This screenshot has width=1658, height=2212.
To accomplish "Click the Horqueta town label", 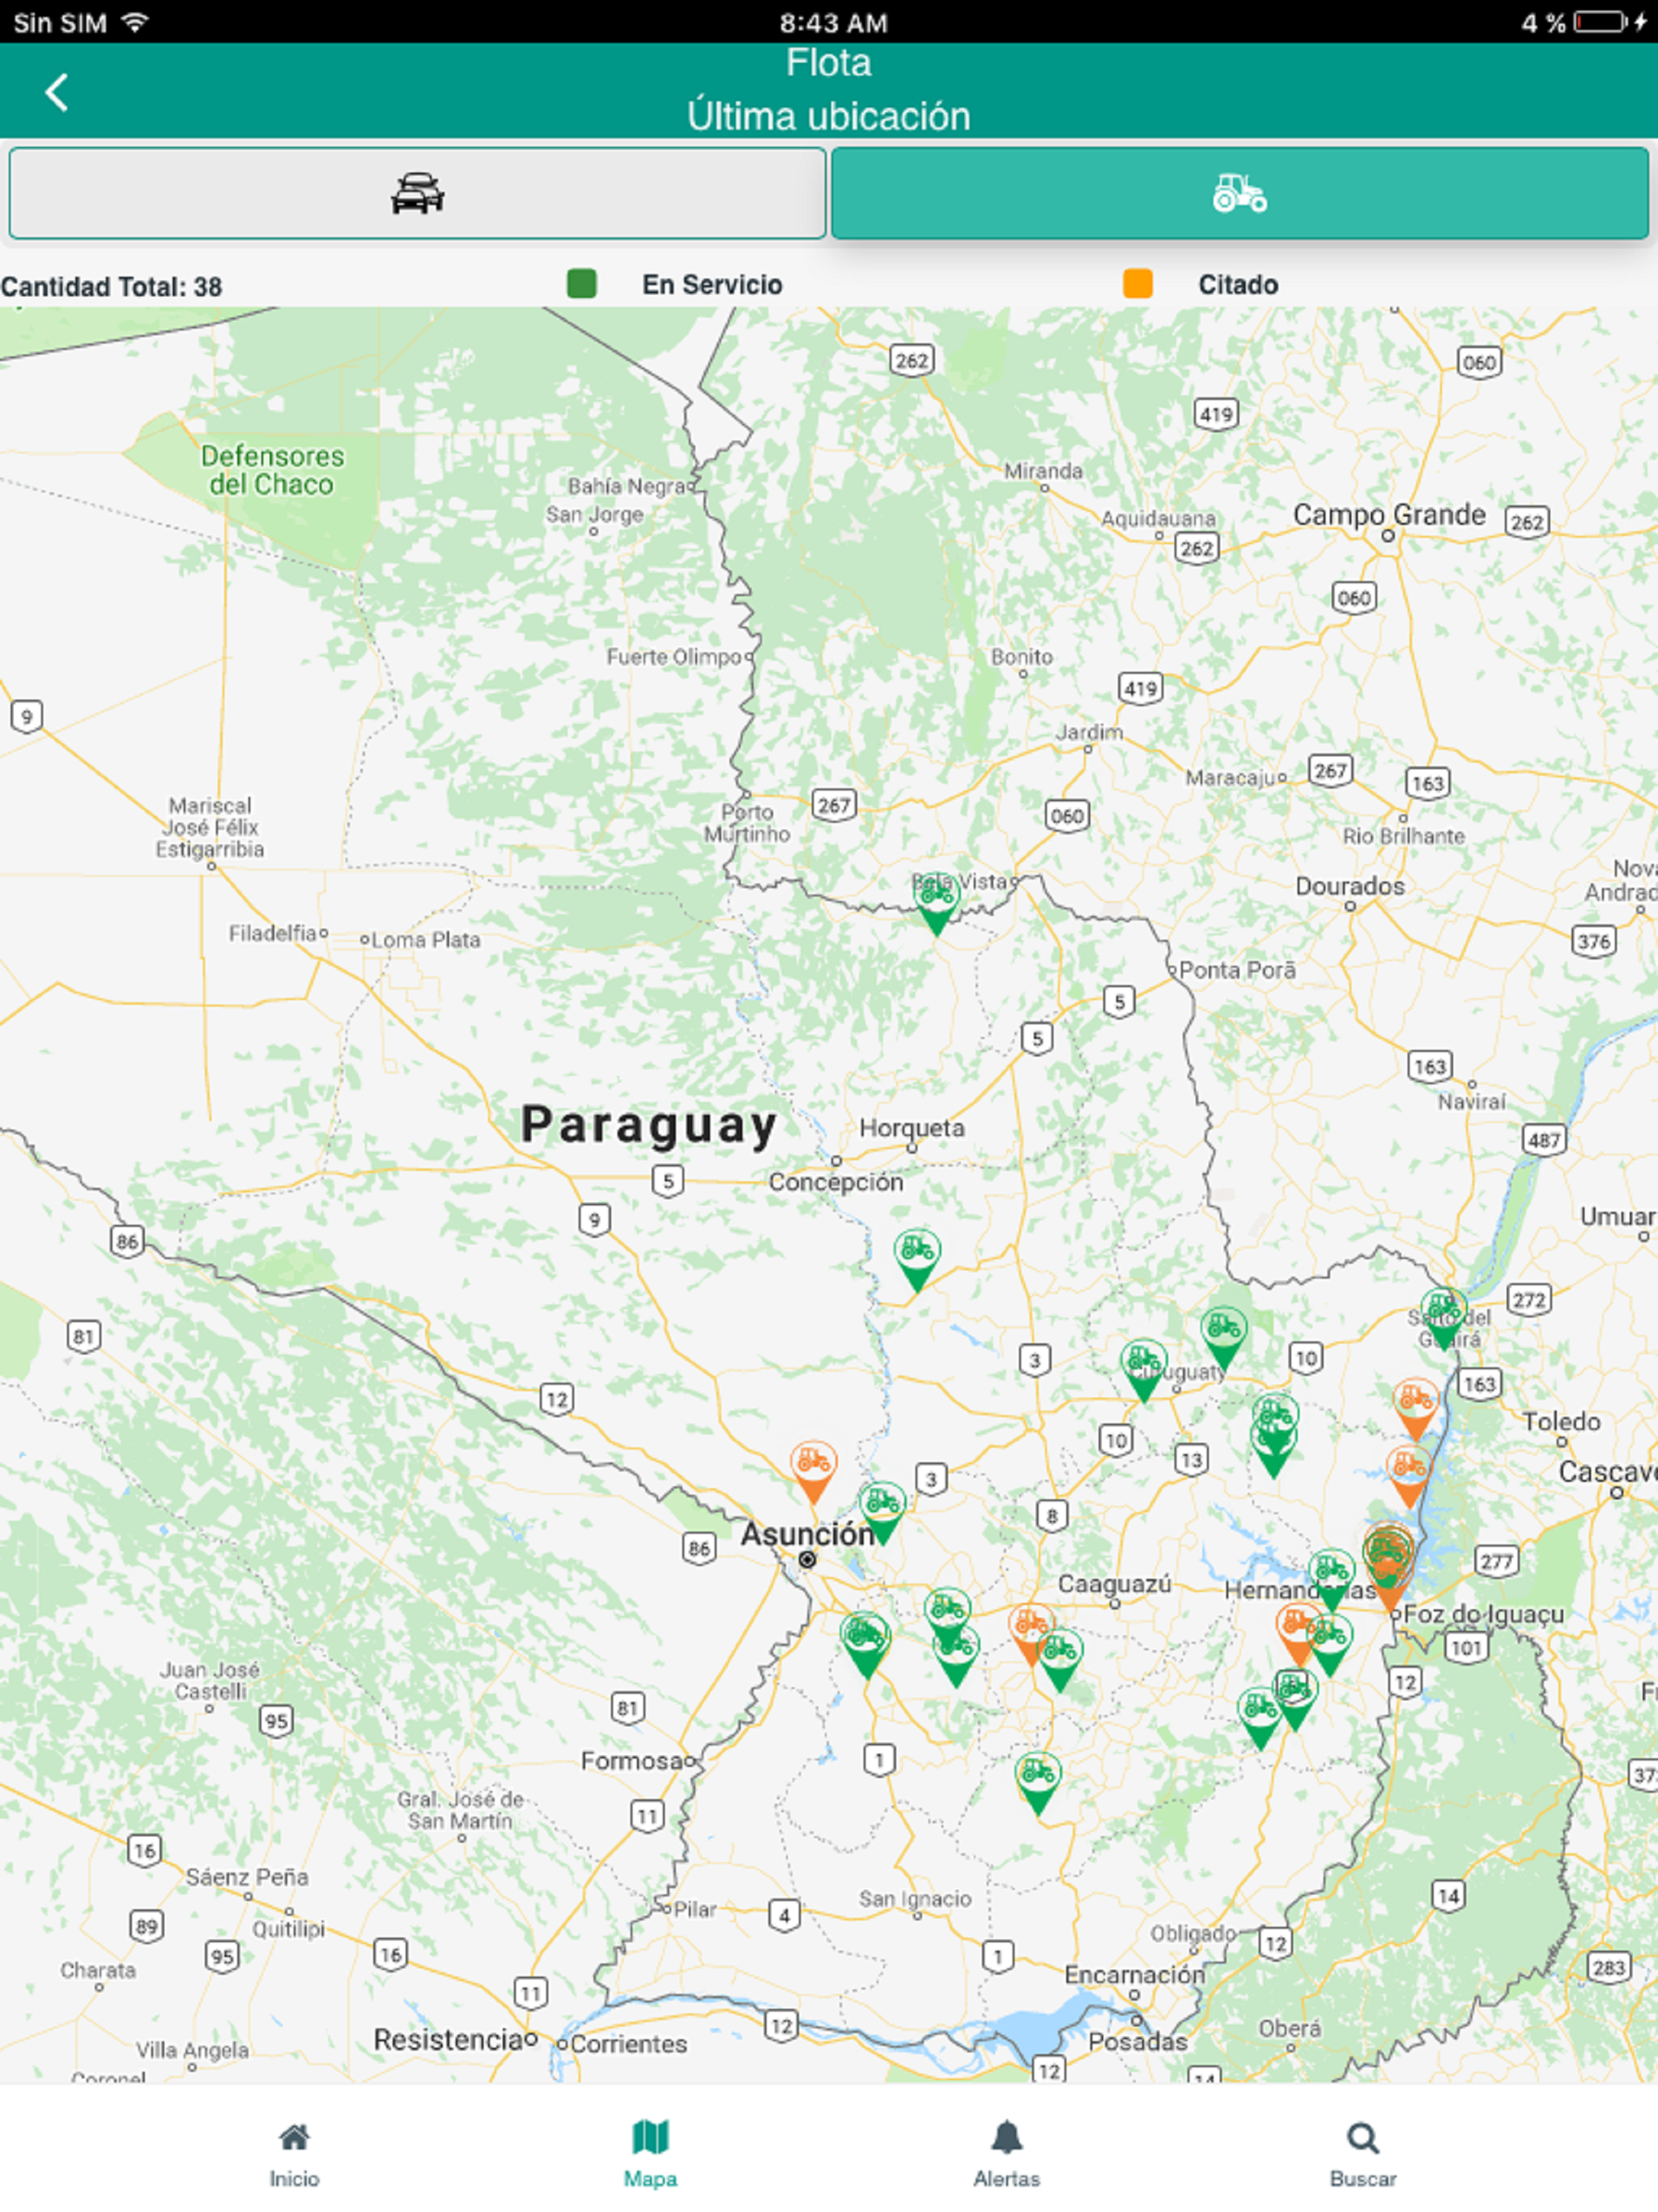I will click(x=912, y=1128).
